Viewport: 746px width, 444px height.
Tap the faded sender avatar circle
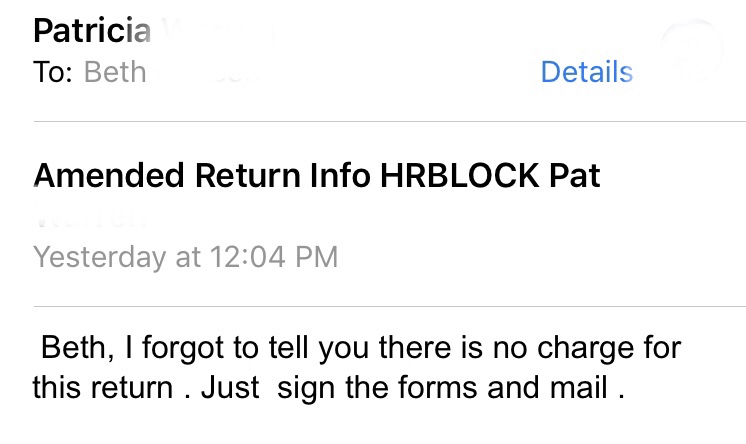click(693, 48)
